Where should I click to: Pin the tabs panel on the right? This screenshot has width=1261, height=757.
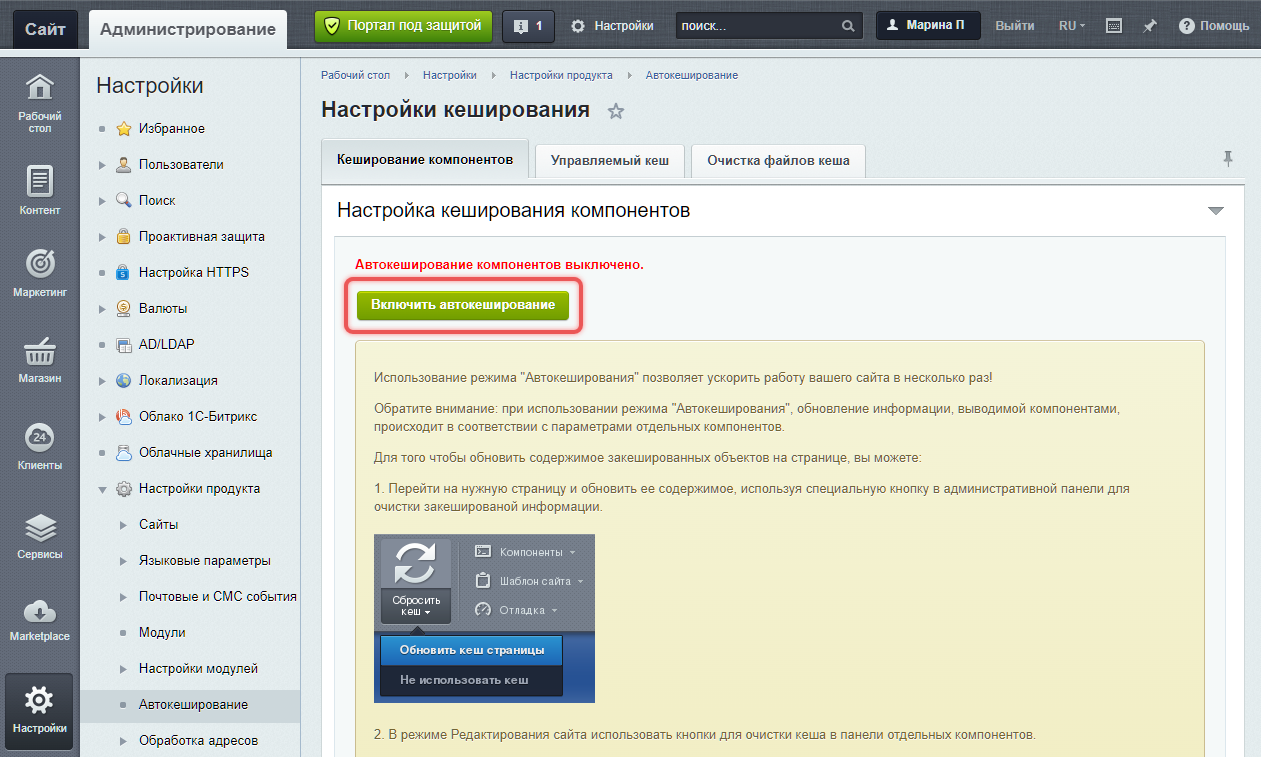[1228, 159]
